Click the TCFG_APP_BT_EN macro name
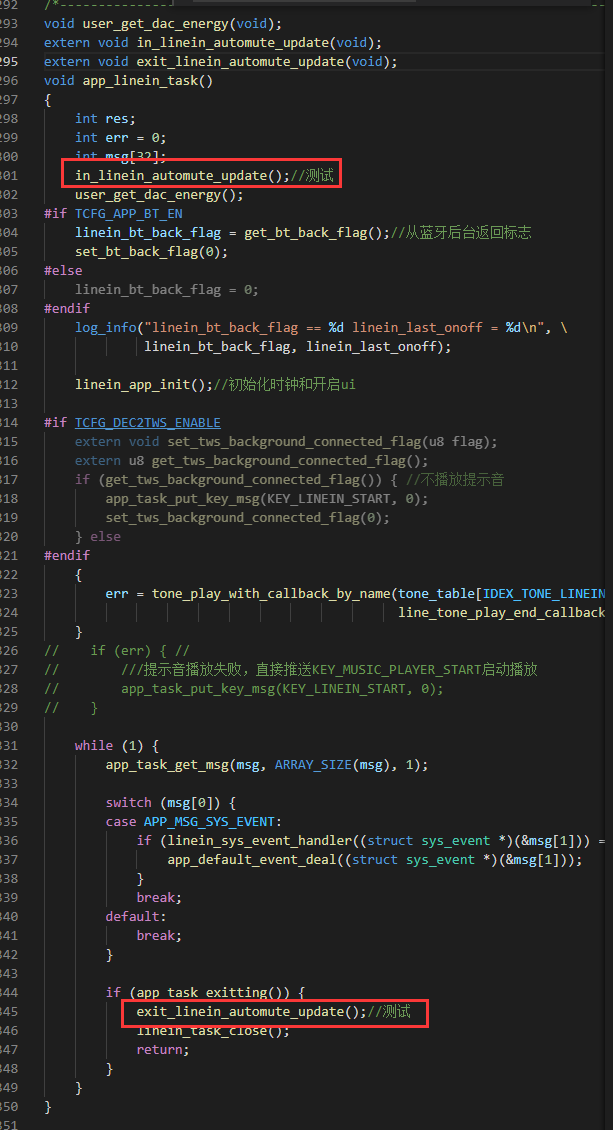The image size is (613, 1130). pos(128,213)
